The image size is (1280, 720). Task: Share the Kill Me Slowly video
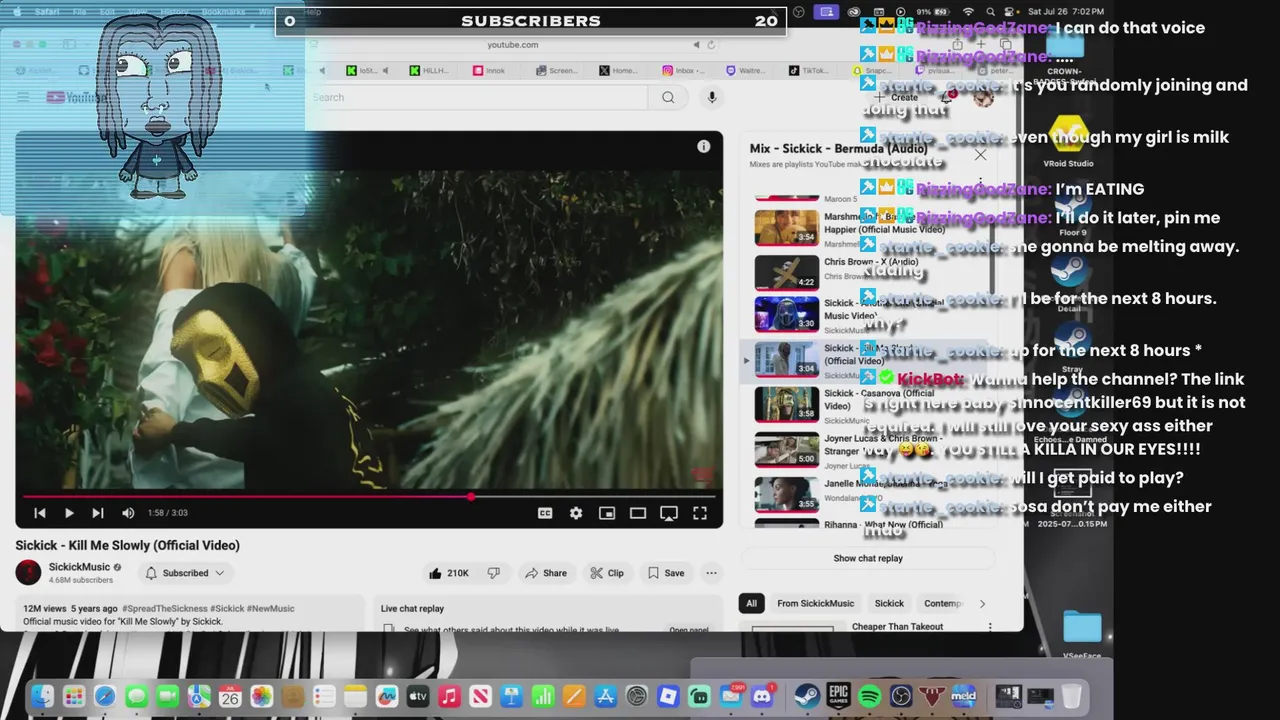coord(546,573)
